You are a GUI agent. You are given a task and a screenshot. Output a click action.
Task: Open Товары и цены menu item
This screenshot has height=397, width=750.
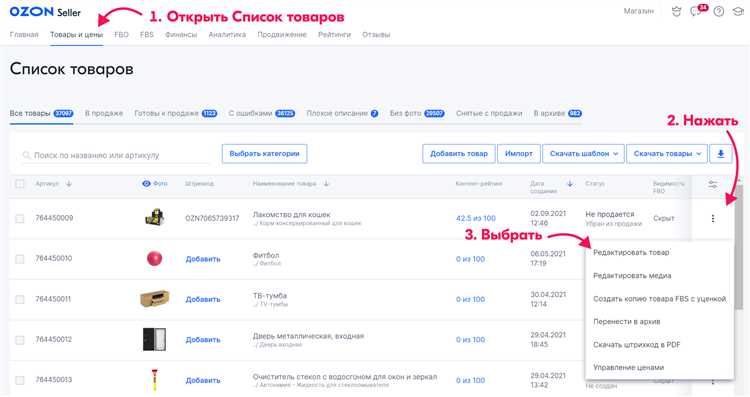[77, 34]
